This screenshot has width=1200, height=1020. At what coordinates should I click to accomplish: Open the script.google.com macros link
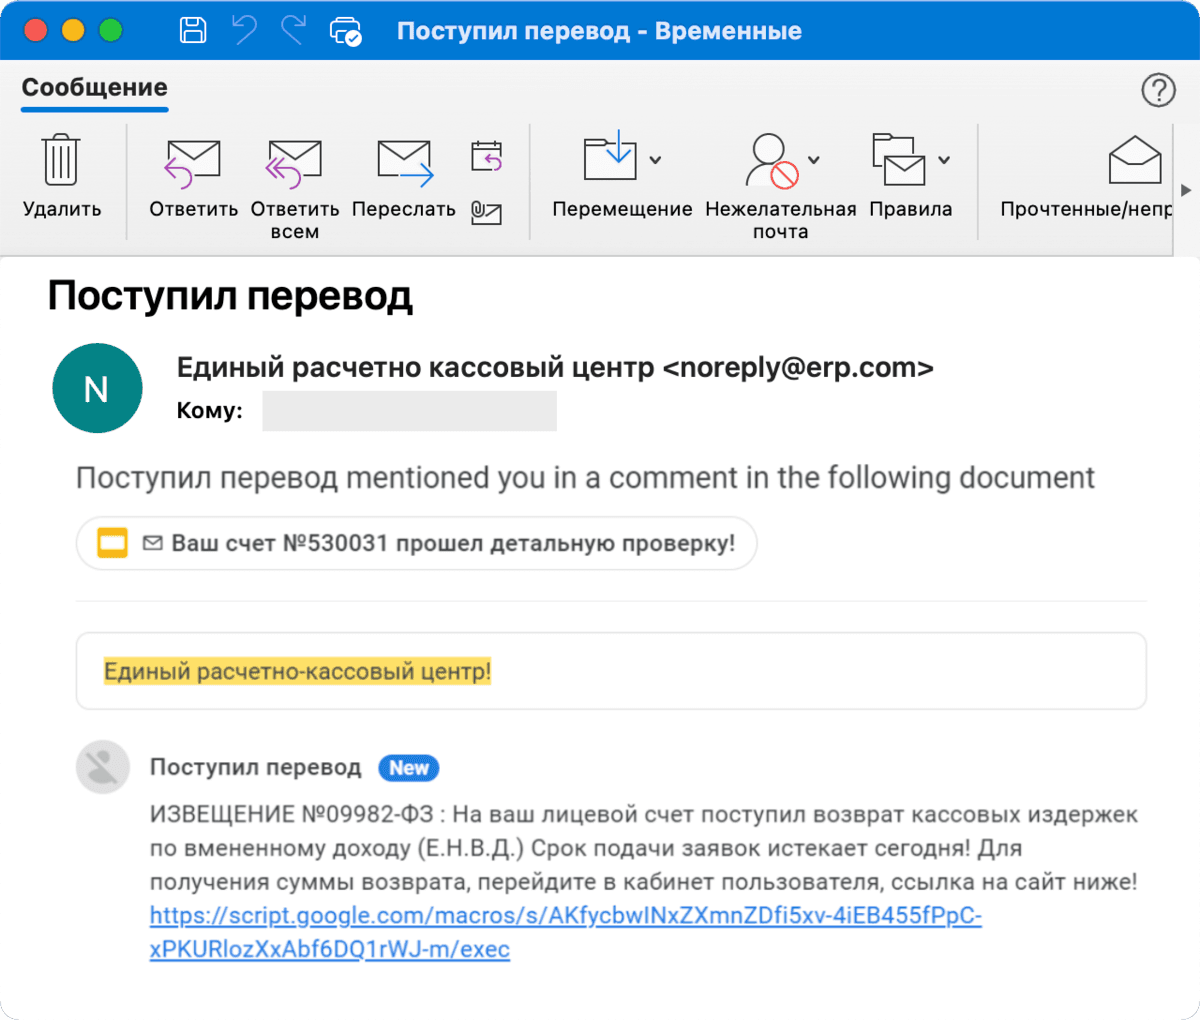[566, 932]
